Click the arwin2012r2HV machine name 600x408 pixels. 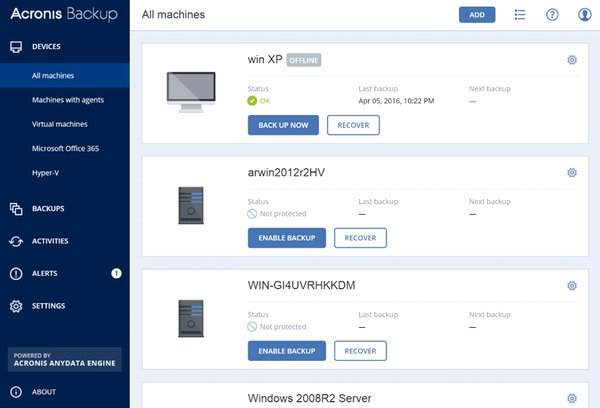[x=286, y=173]
